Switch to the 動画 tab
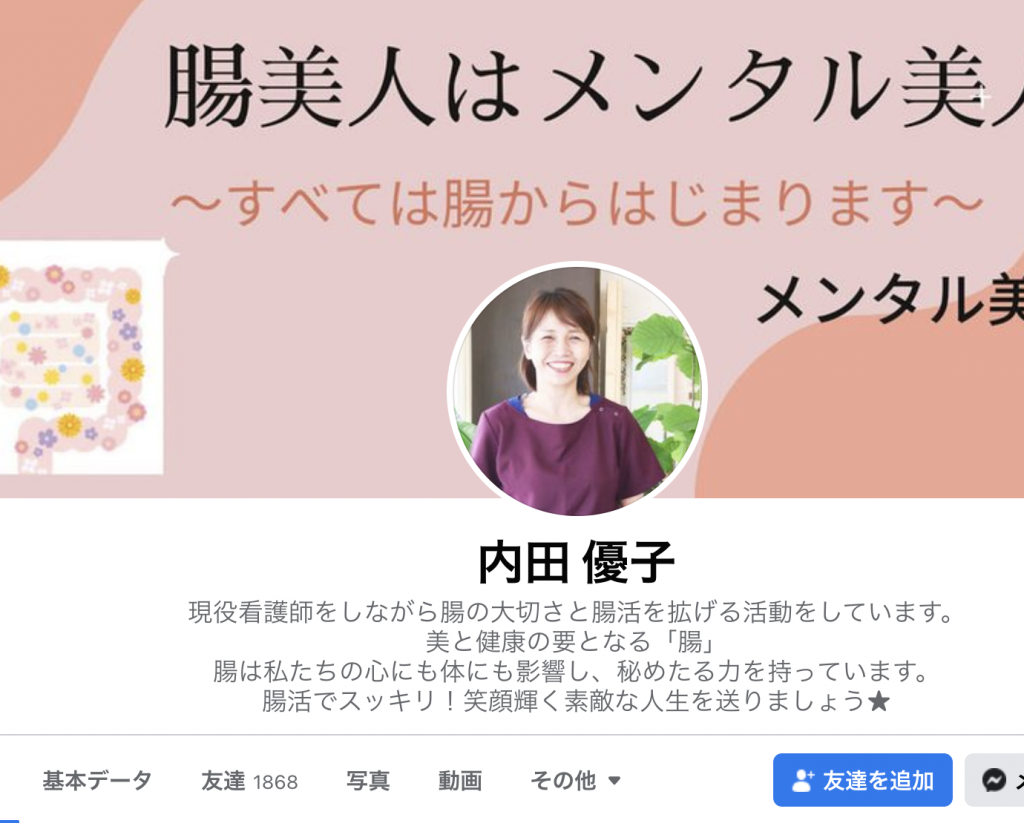 tap(460, 781)
